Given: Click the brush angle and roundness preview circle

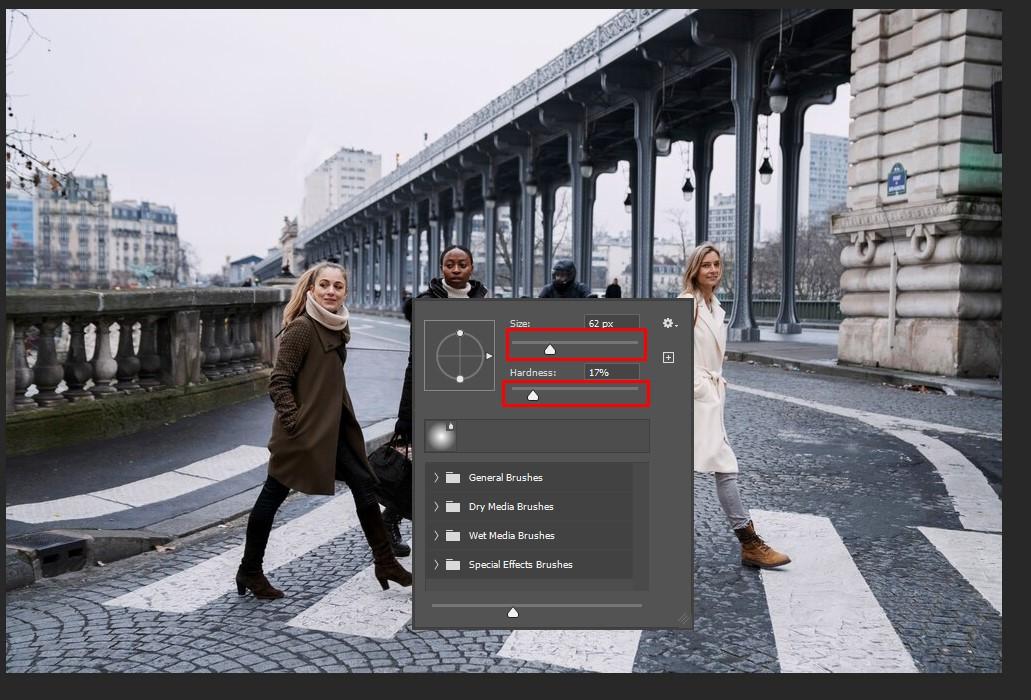Looking at the screenshot, I should (460, 356).
